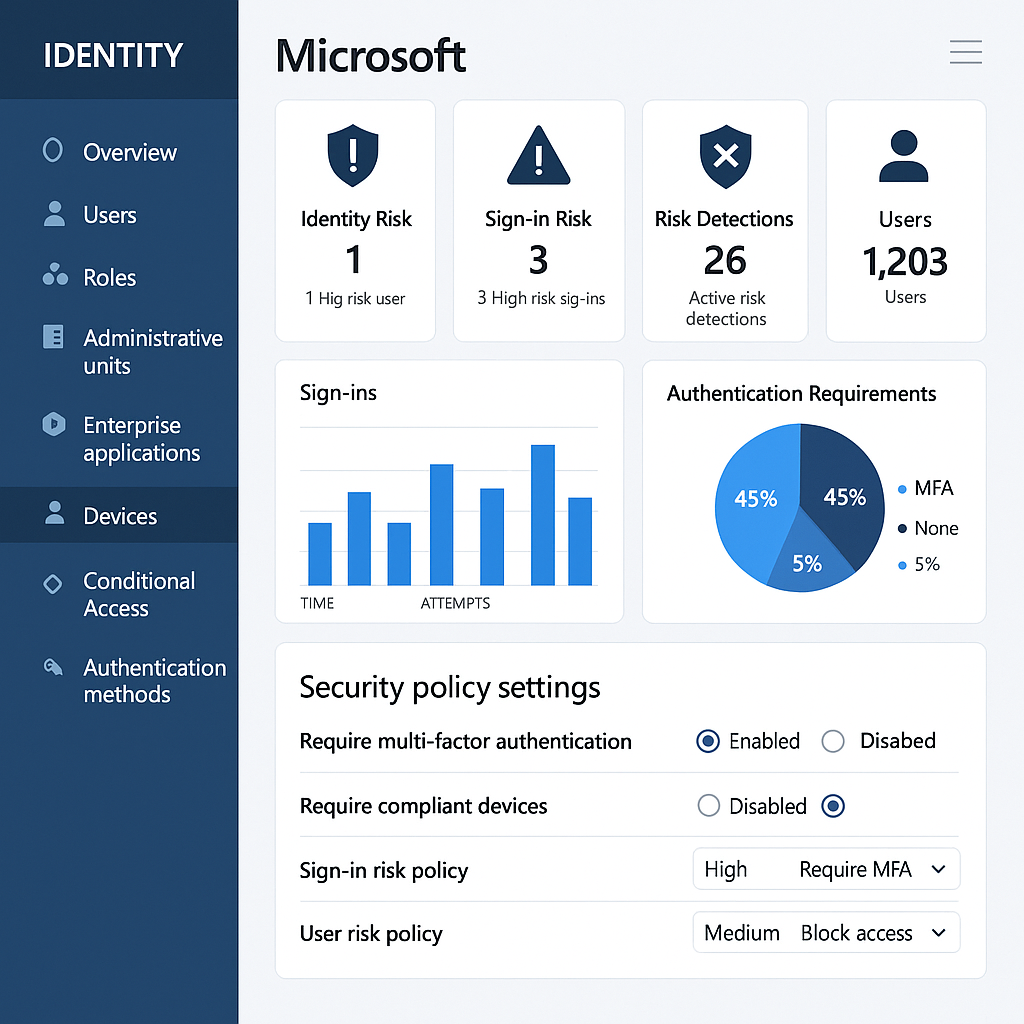Click 'Require compliant devices' label

423,806
